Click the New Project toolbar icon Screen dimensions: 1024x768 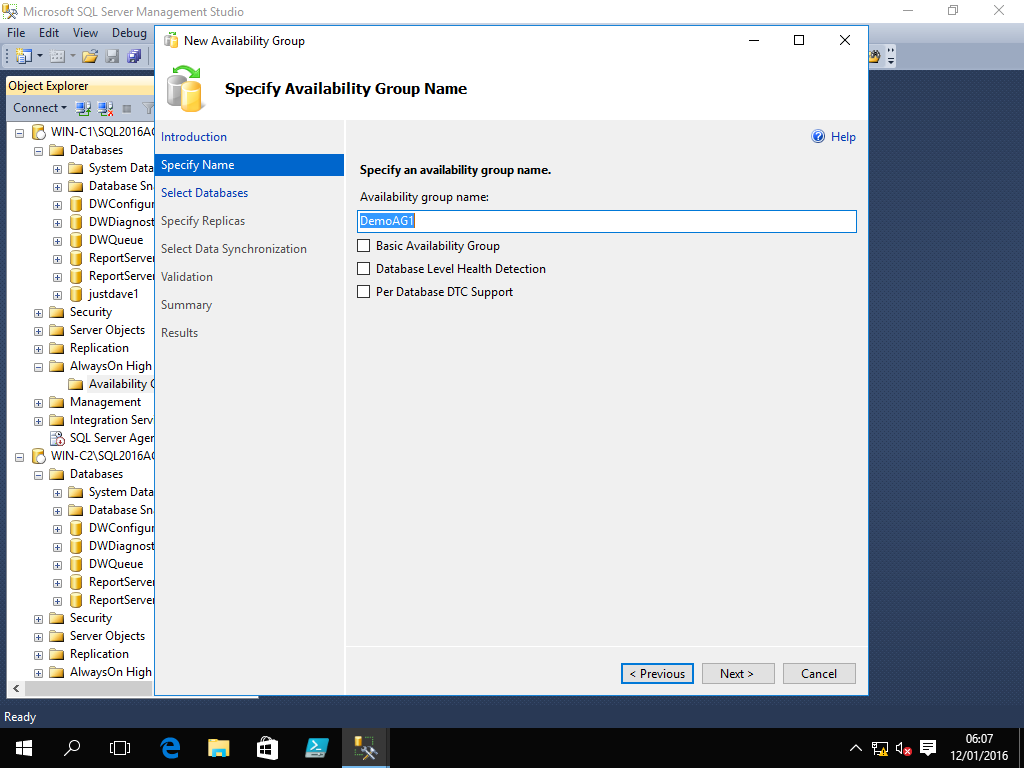23,56
